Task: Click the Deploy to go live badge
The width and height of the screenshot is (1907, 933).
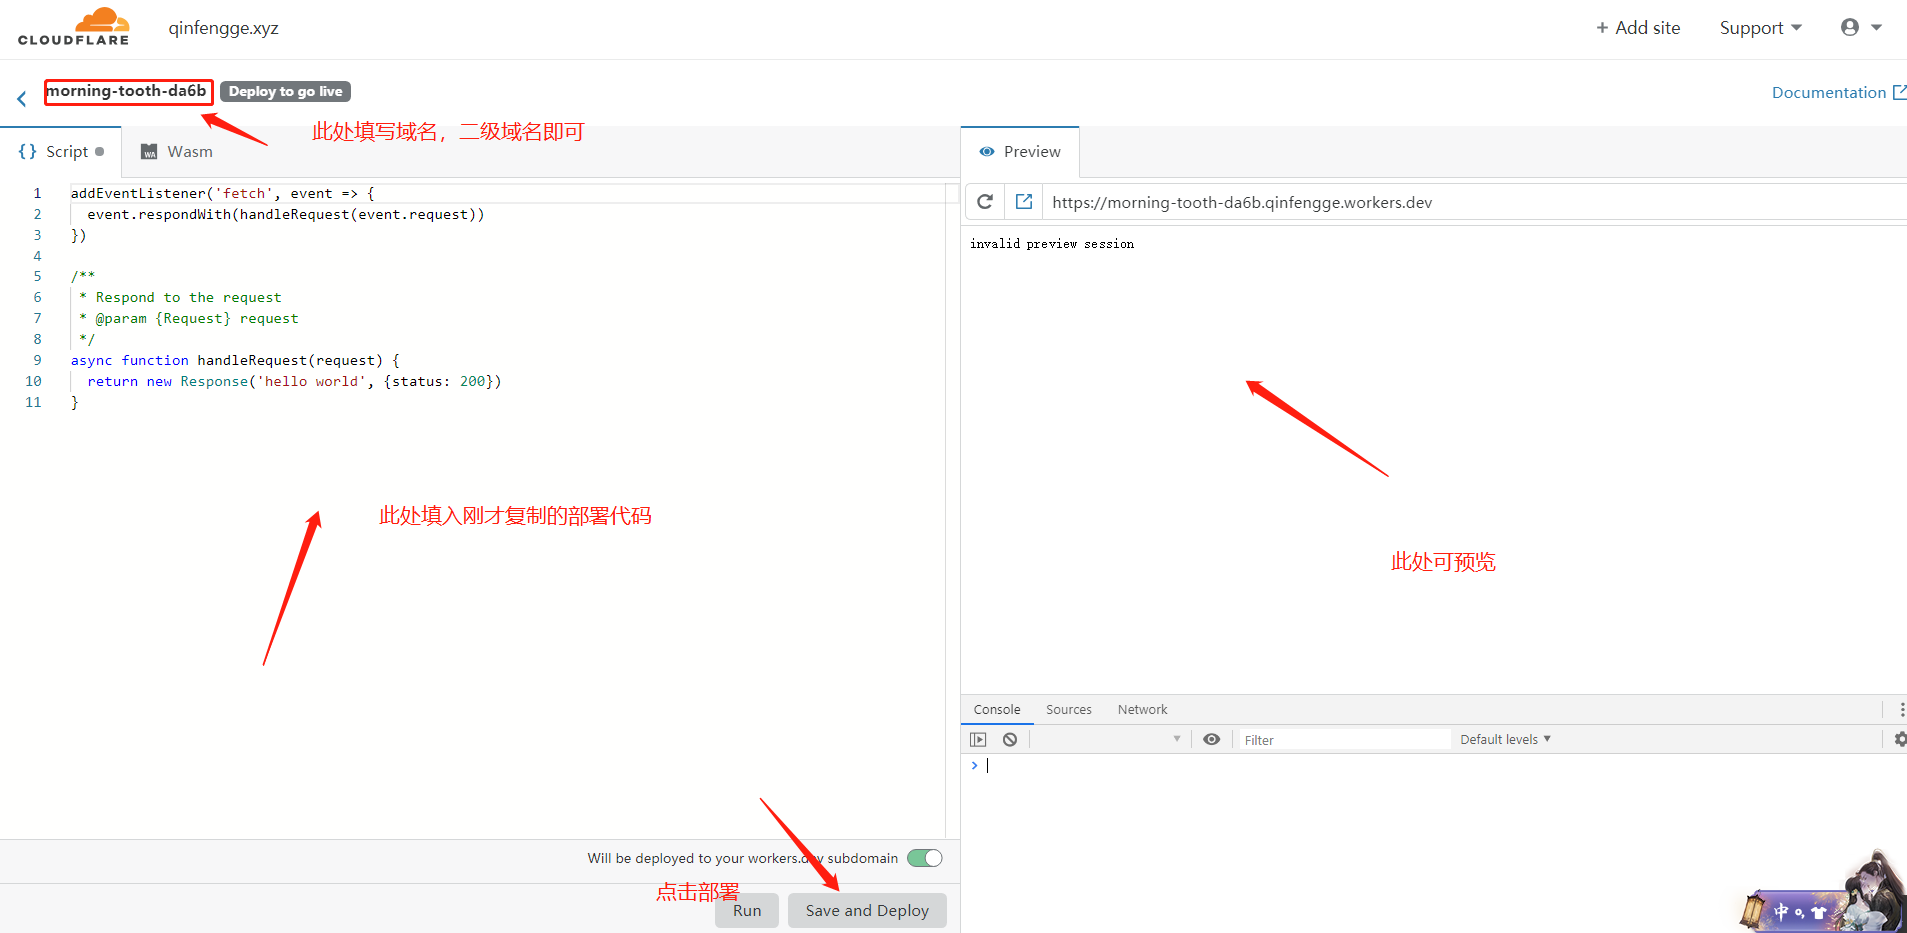Action: click(x=285, y=91)
